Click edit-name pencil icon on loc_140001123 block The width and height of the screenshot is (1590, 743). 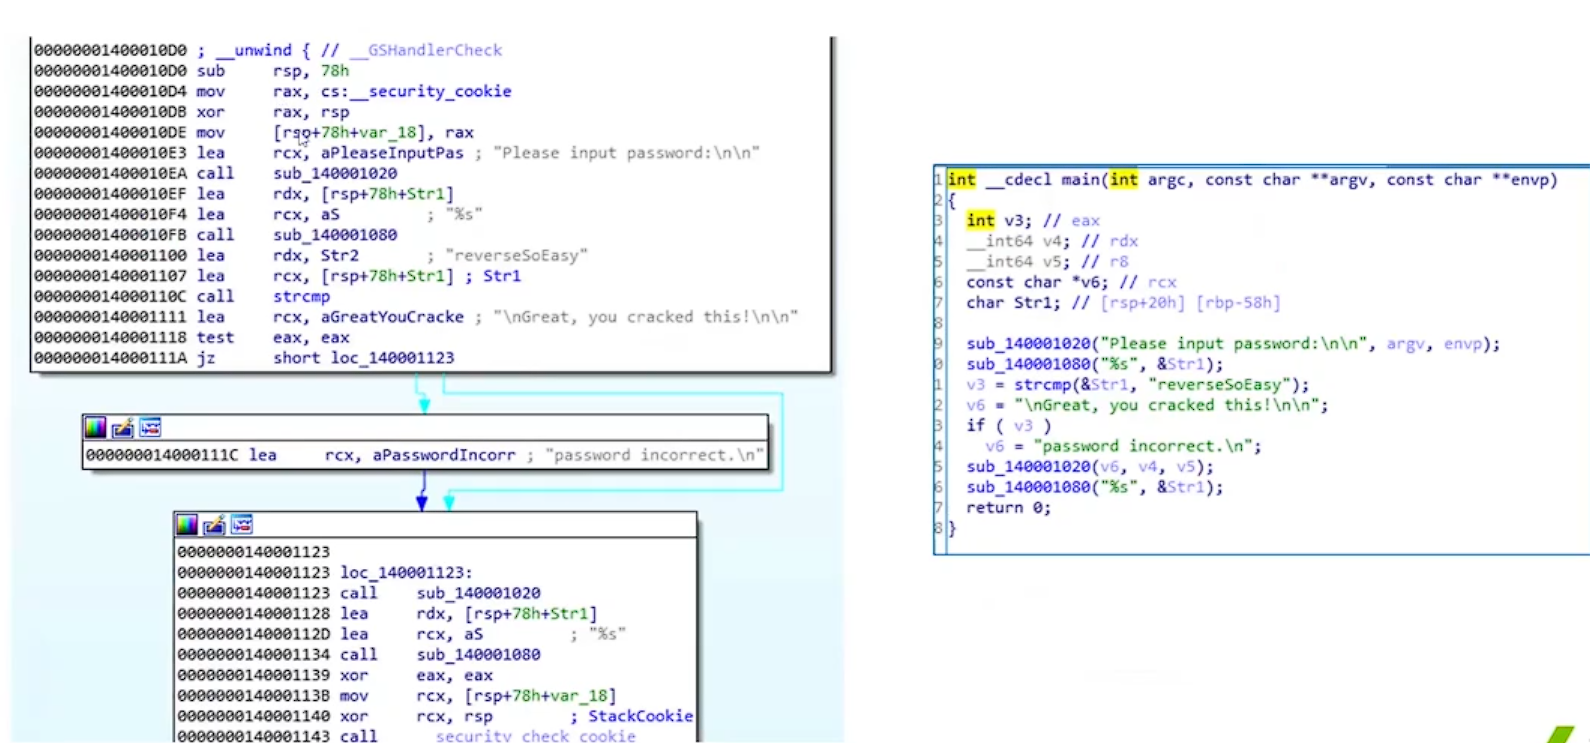coord(214,525)
